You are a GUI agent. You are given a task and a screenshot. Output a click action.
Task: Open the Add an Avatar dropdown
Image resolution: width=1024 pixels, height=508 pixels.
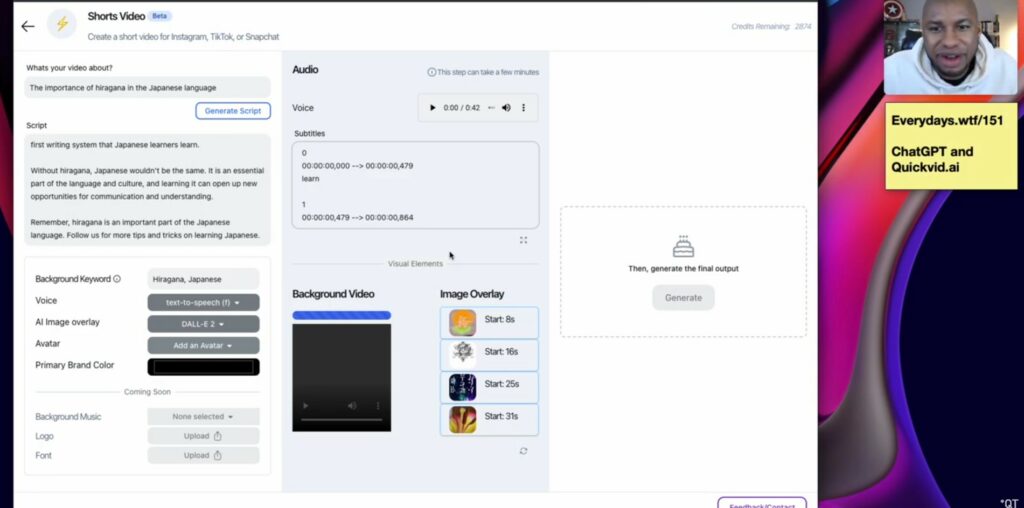(203, 345)
